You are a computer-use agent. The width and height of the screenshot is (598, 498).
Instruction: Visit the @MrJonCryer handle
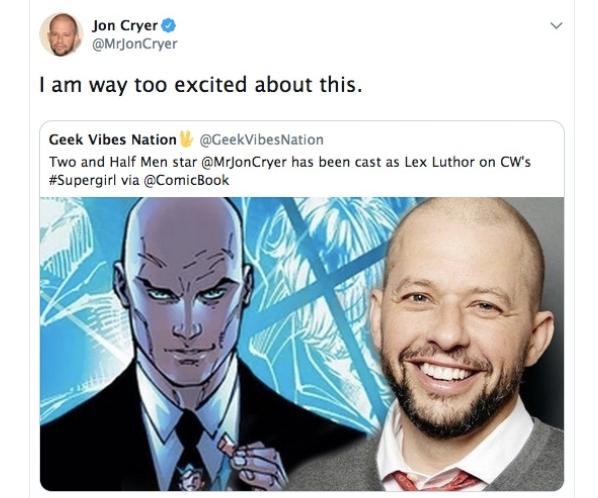[x=135, y=44]
